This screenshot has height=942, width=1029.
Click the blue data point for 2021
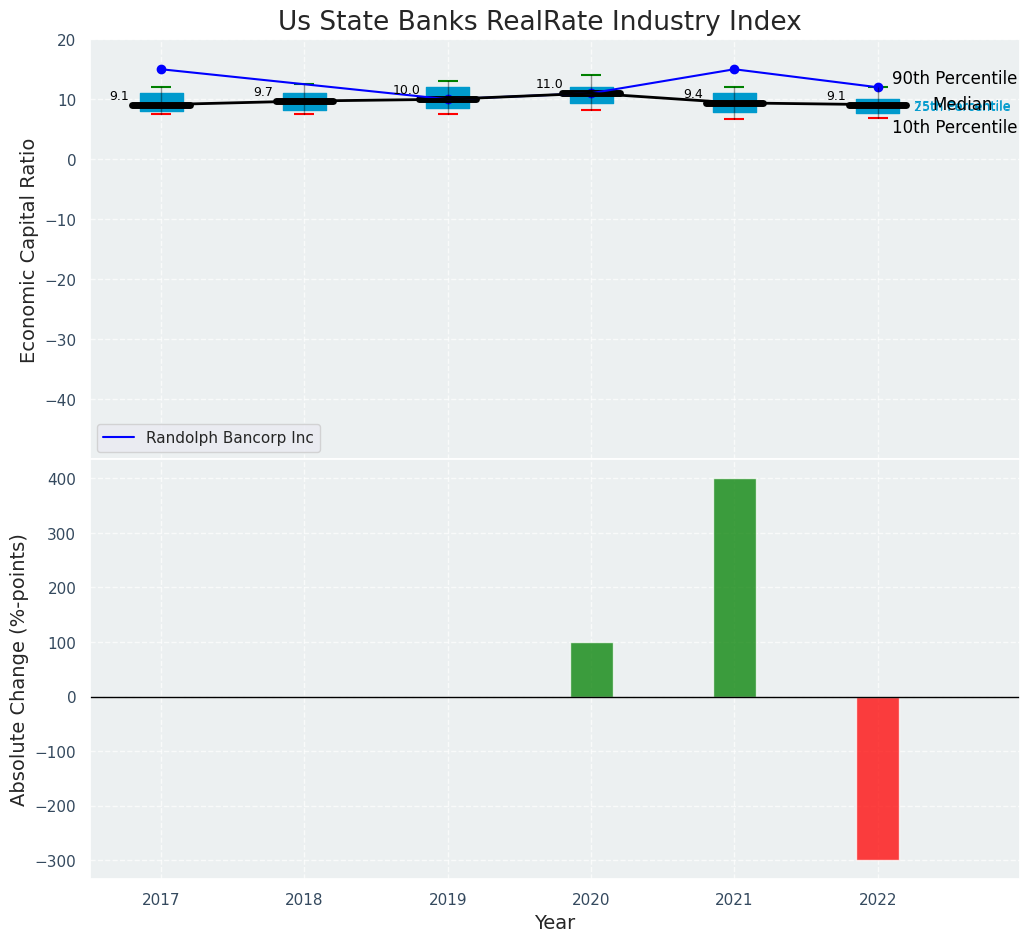point(734,70)
